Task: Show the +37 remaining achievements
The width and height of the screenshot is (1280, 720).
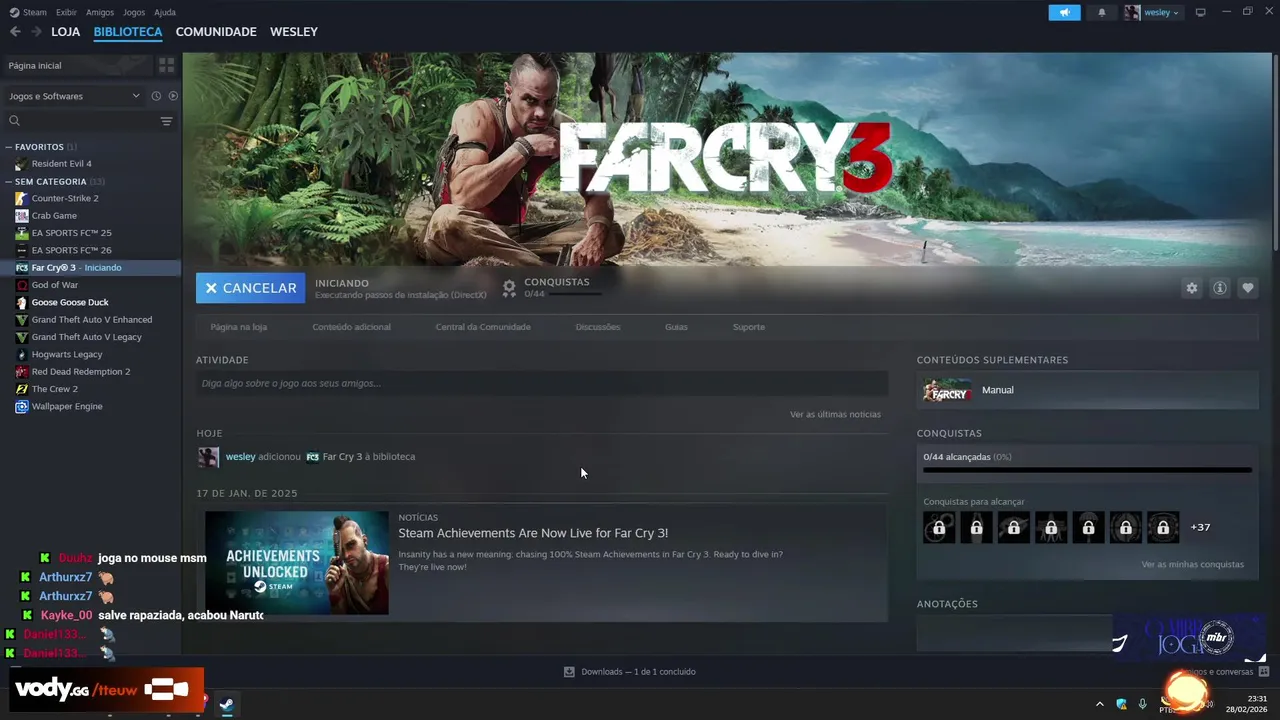Action: coord(1200,527)
